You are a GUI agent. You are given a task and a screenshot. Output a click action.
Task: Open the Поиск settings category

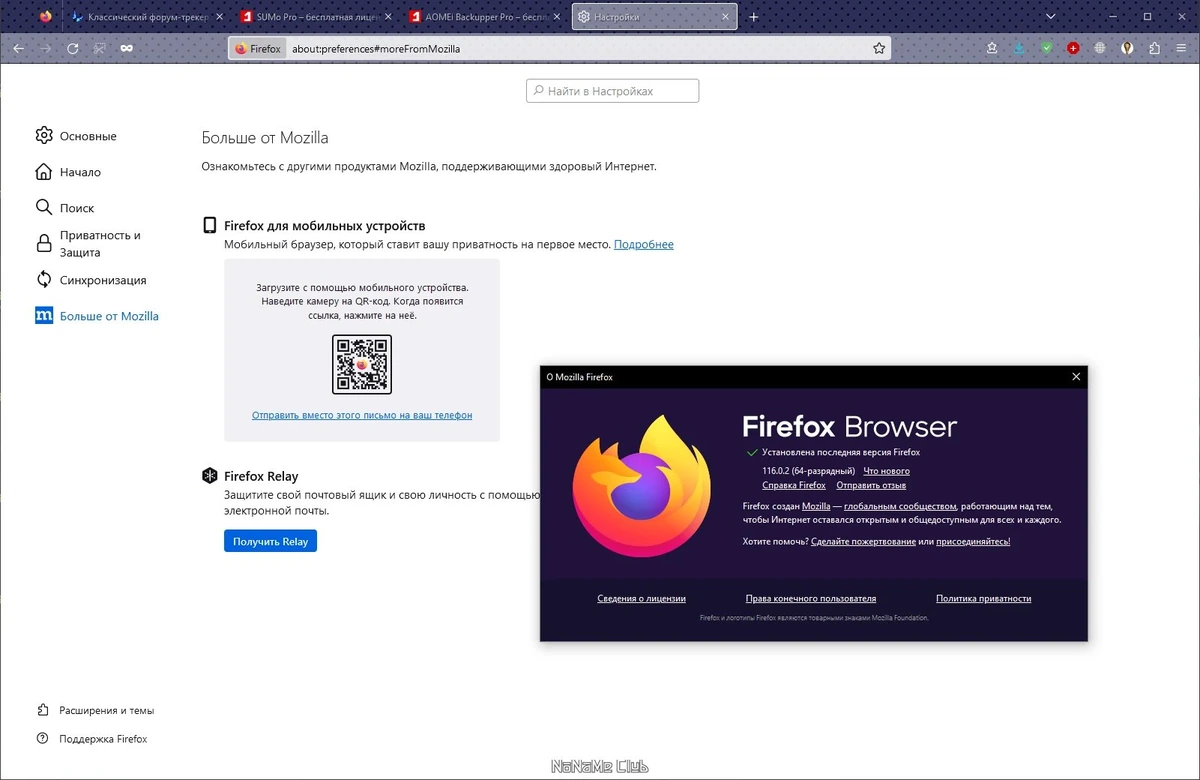(x=65, y=208)
